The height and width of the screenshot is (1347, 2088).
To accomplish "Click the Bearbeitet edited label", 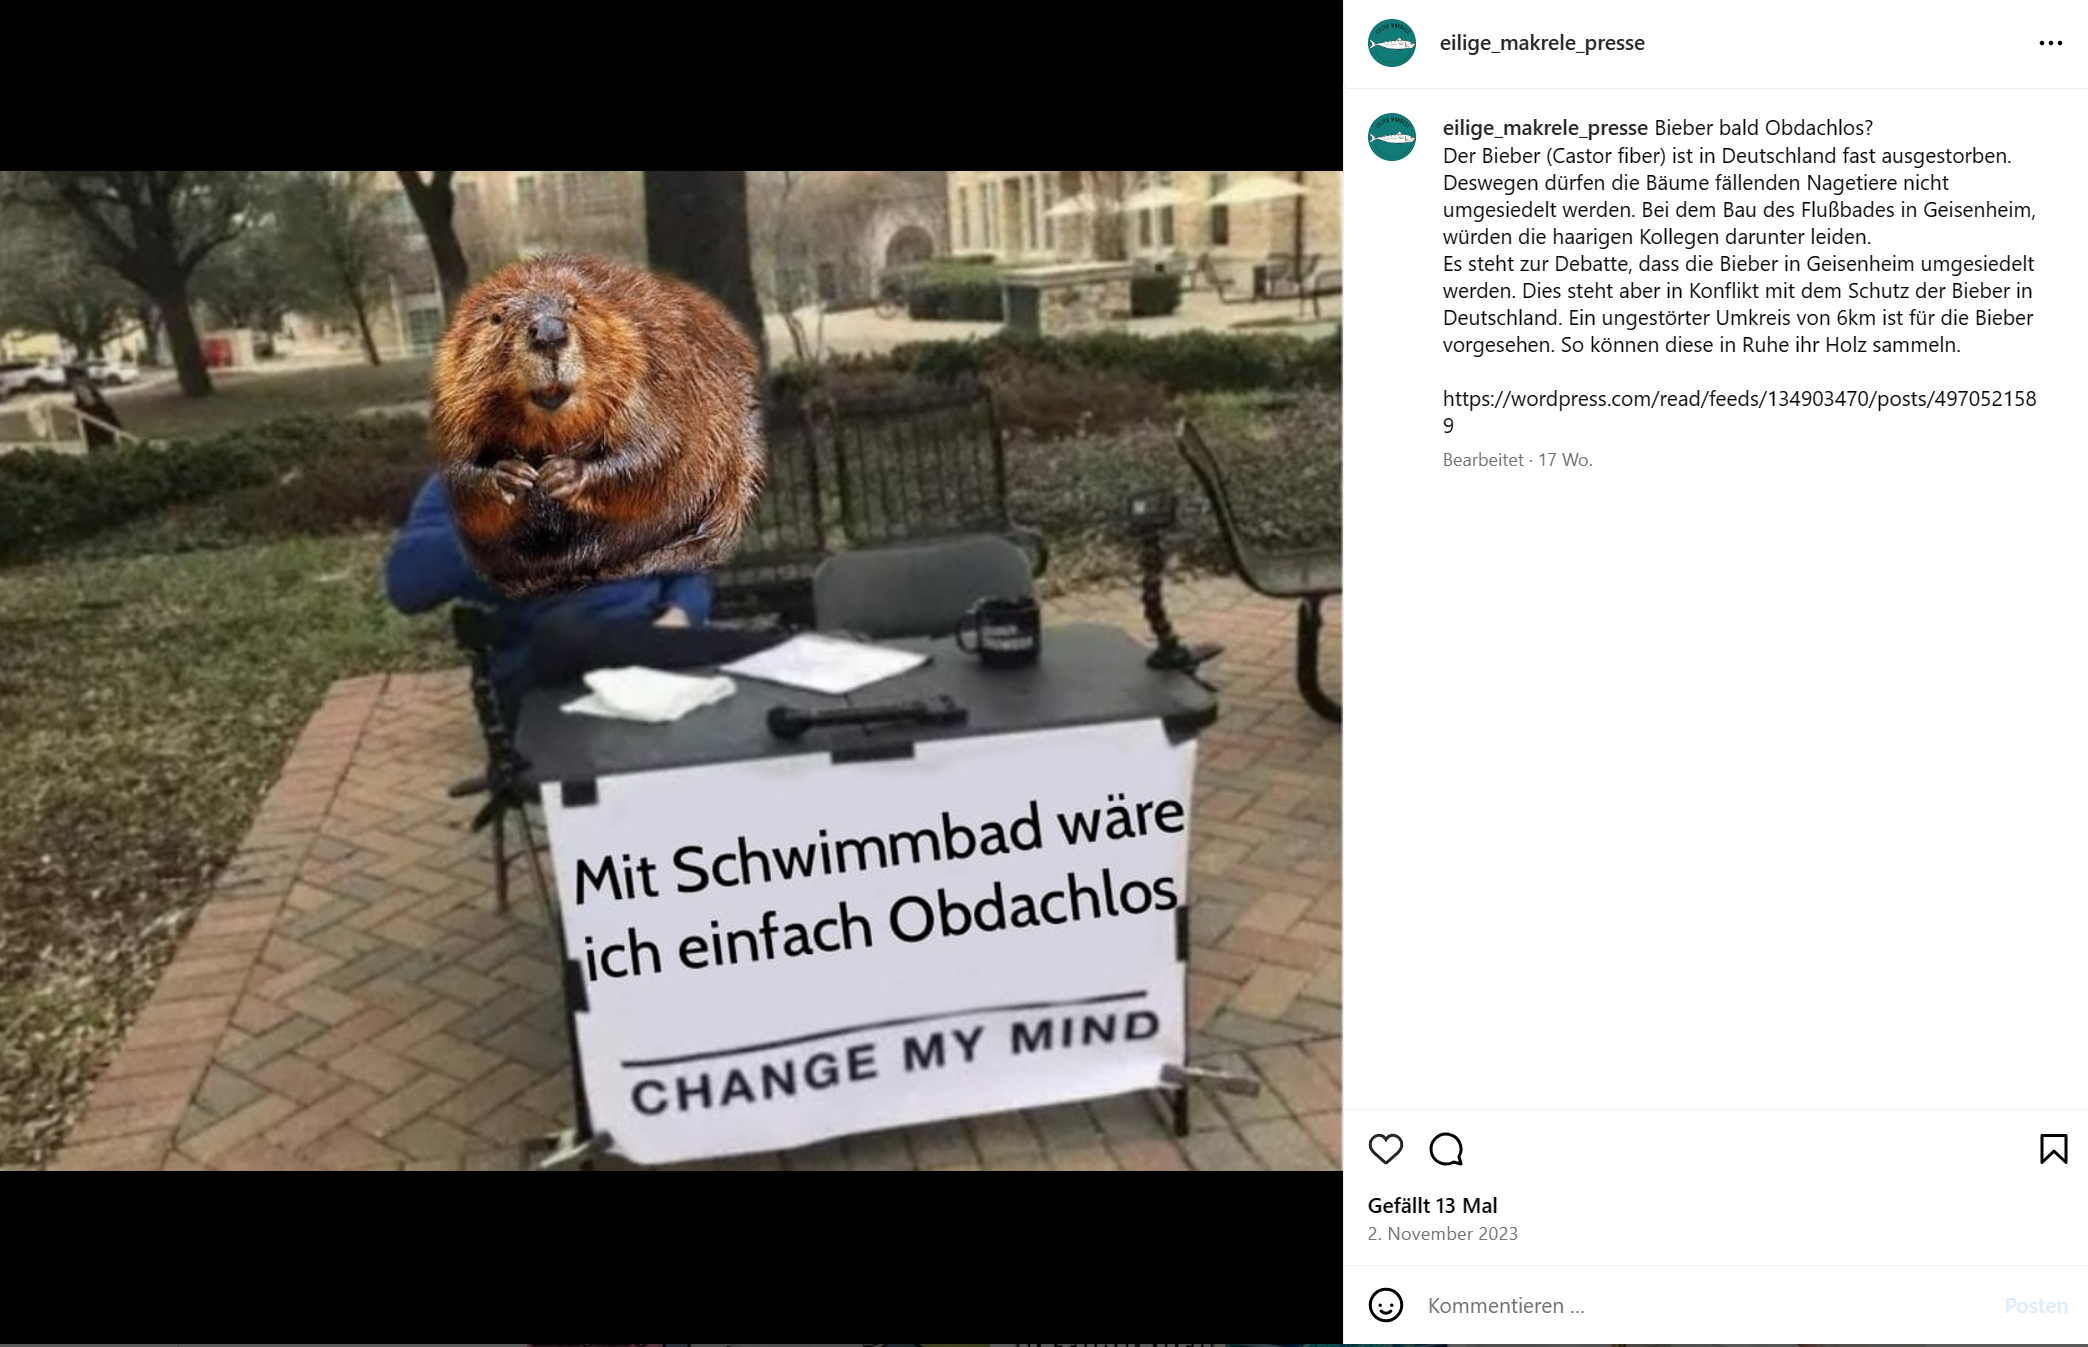I will click(1483, 460).
